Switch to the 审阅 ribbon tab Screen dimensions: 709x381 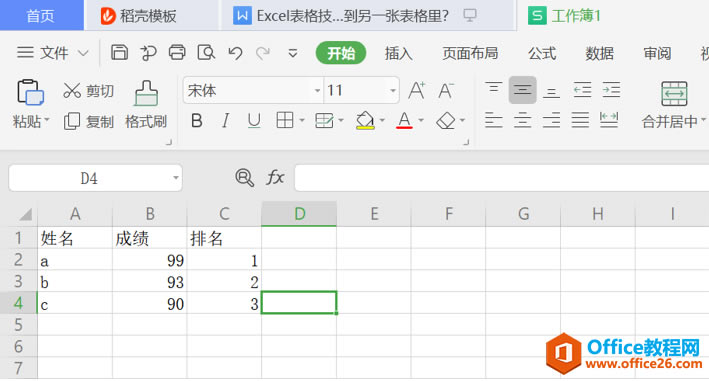pos(657,53)
